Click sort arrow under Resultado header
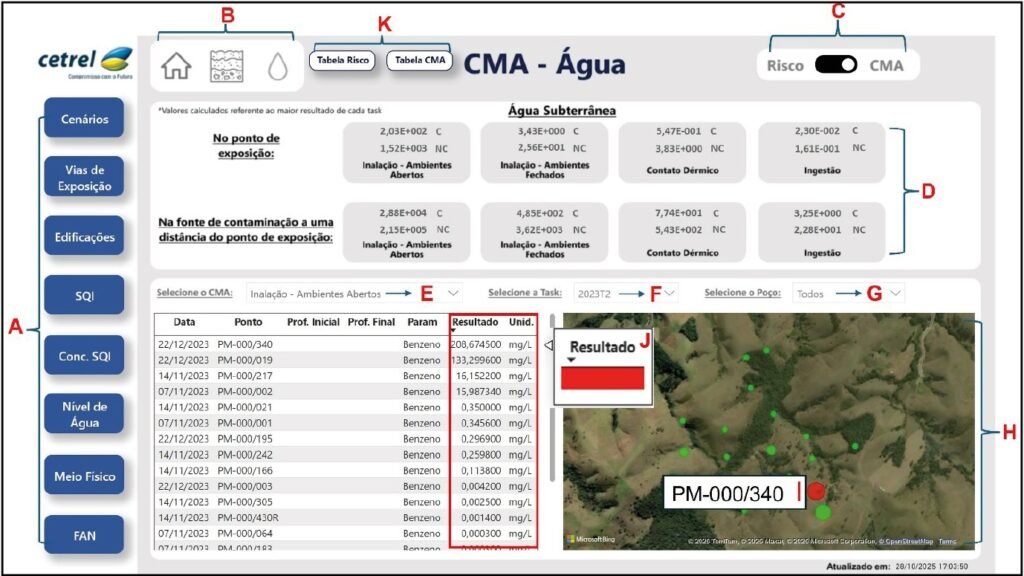This screenshot has height=576, width=1024. click(454, 333)
